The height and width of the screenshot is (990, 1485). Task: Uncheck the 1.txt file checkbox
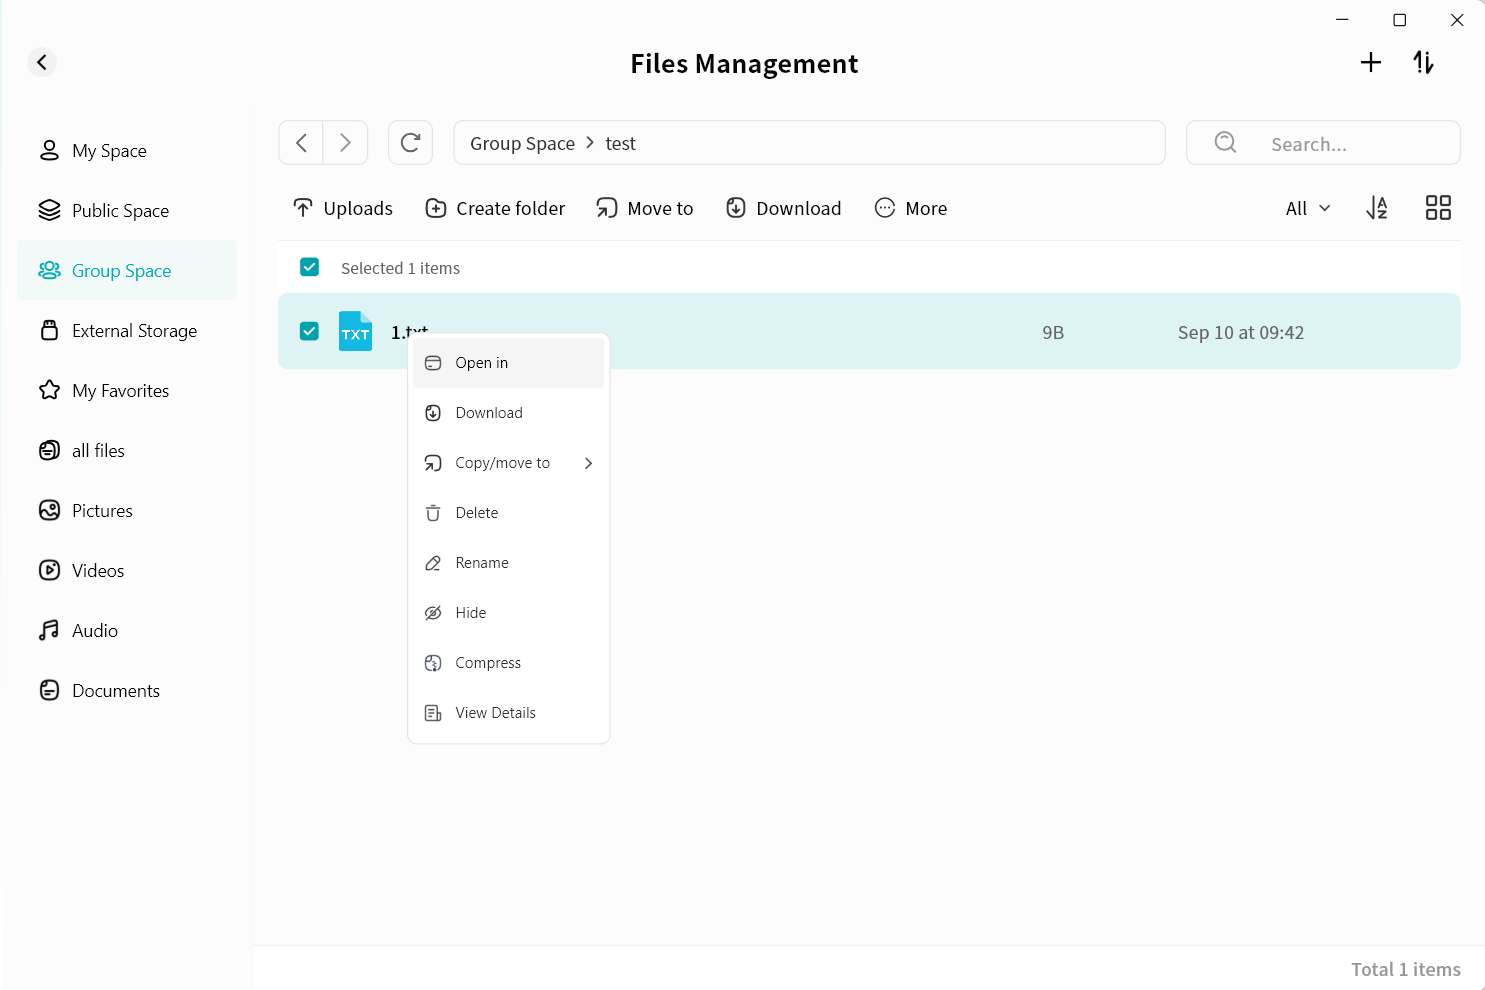coord(310,331)
